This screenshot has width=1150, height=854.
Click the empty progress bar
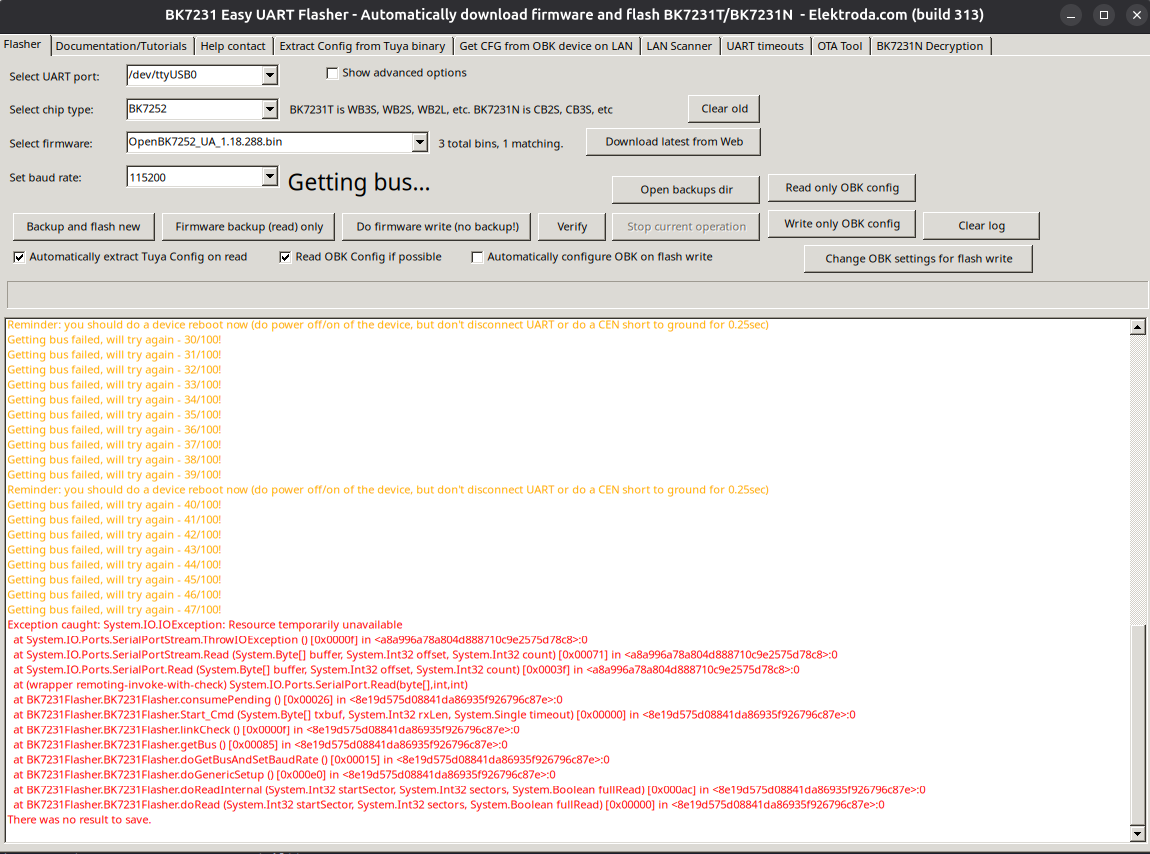(x=577, y=294)
